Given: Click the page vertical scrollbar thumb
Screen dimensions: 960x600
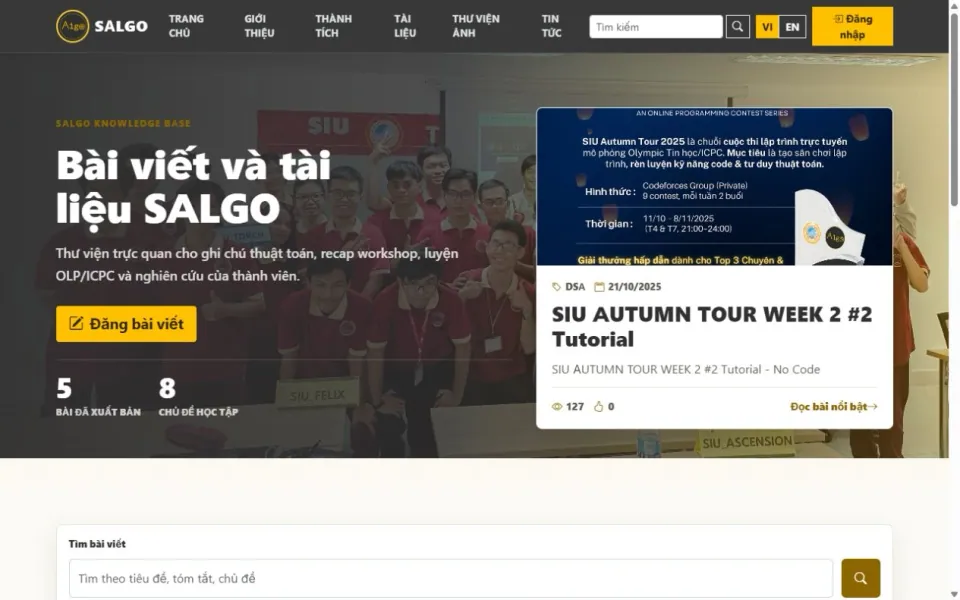Looking at the screenshot, I should tap(954, 110).
